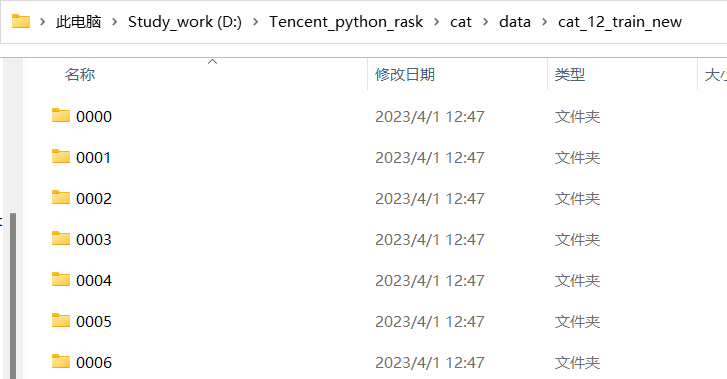Select the 0003 folder name row

click(196, 239)
